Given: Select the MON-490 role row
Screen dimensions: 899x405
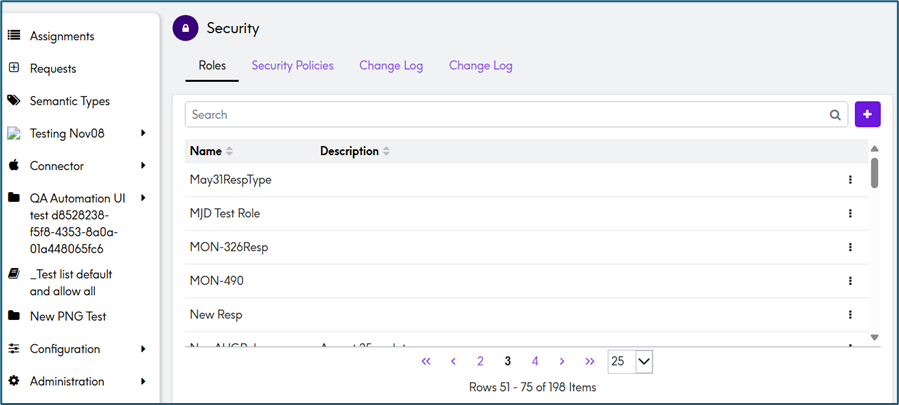Looking at the screenshot, I should click(x=526, y=281).
